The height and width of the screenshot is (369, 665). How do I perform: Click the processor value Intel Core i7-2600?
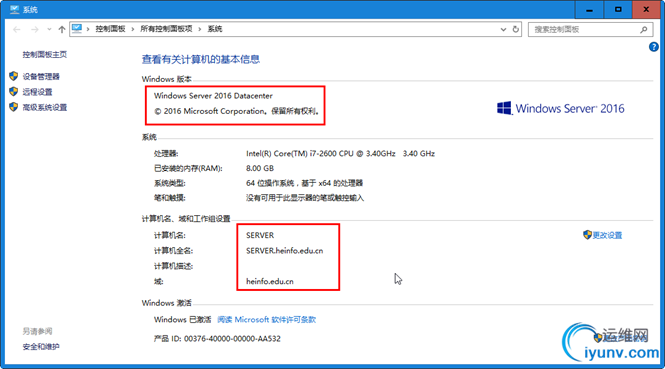340,154
